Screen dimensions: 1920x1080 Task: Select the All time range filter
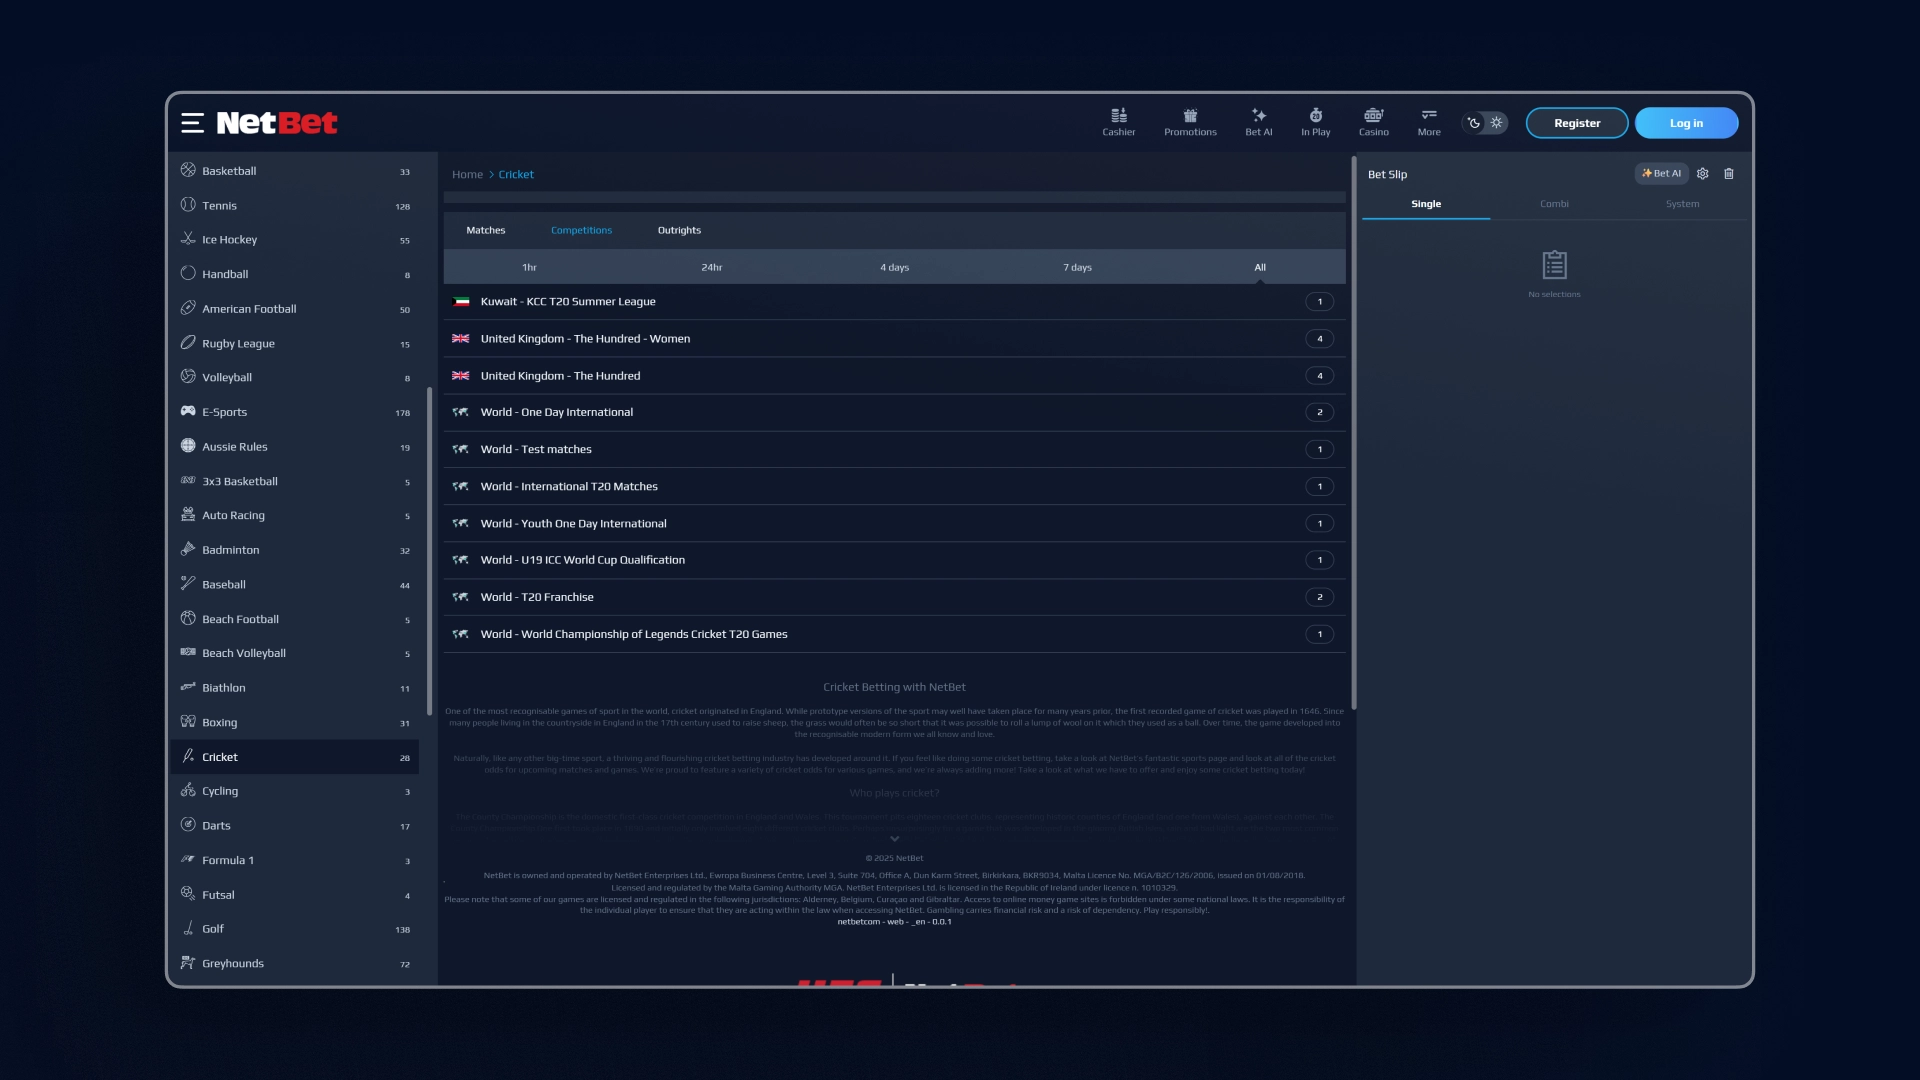[1260, 267]
